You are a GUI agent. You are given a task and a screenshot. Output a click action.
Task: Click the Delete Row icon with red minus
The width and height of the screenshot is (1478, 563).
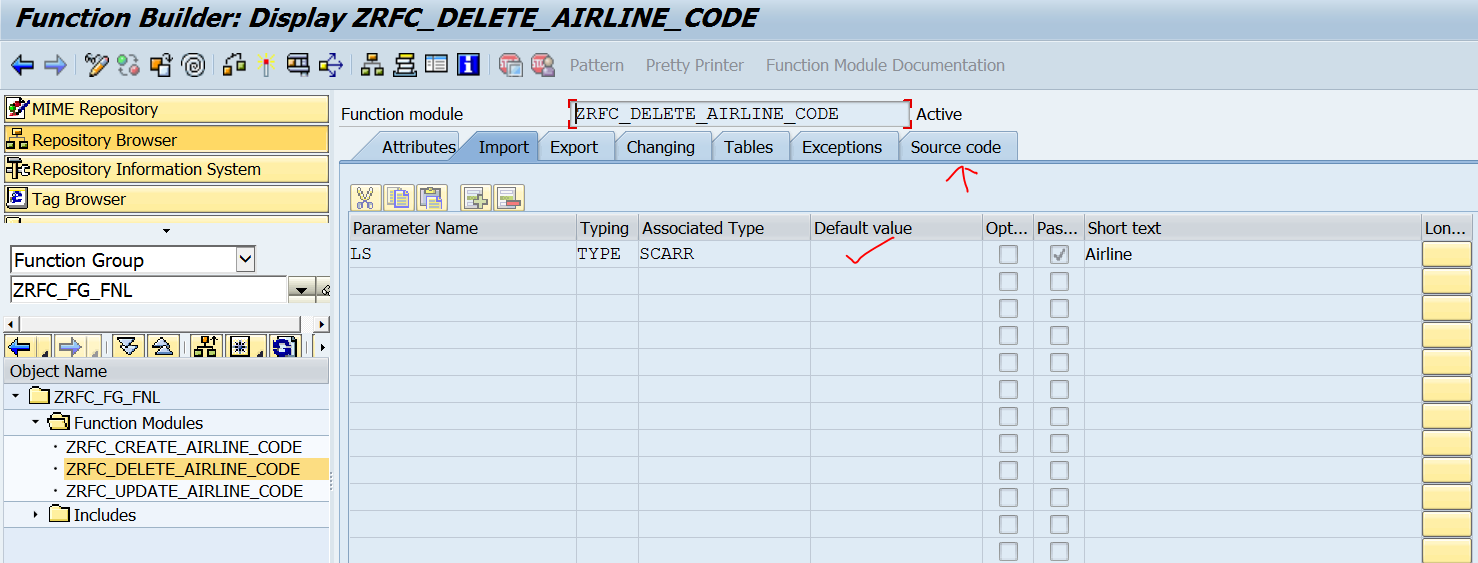508,197
